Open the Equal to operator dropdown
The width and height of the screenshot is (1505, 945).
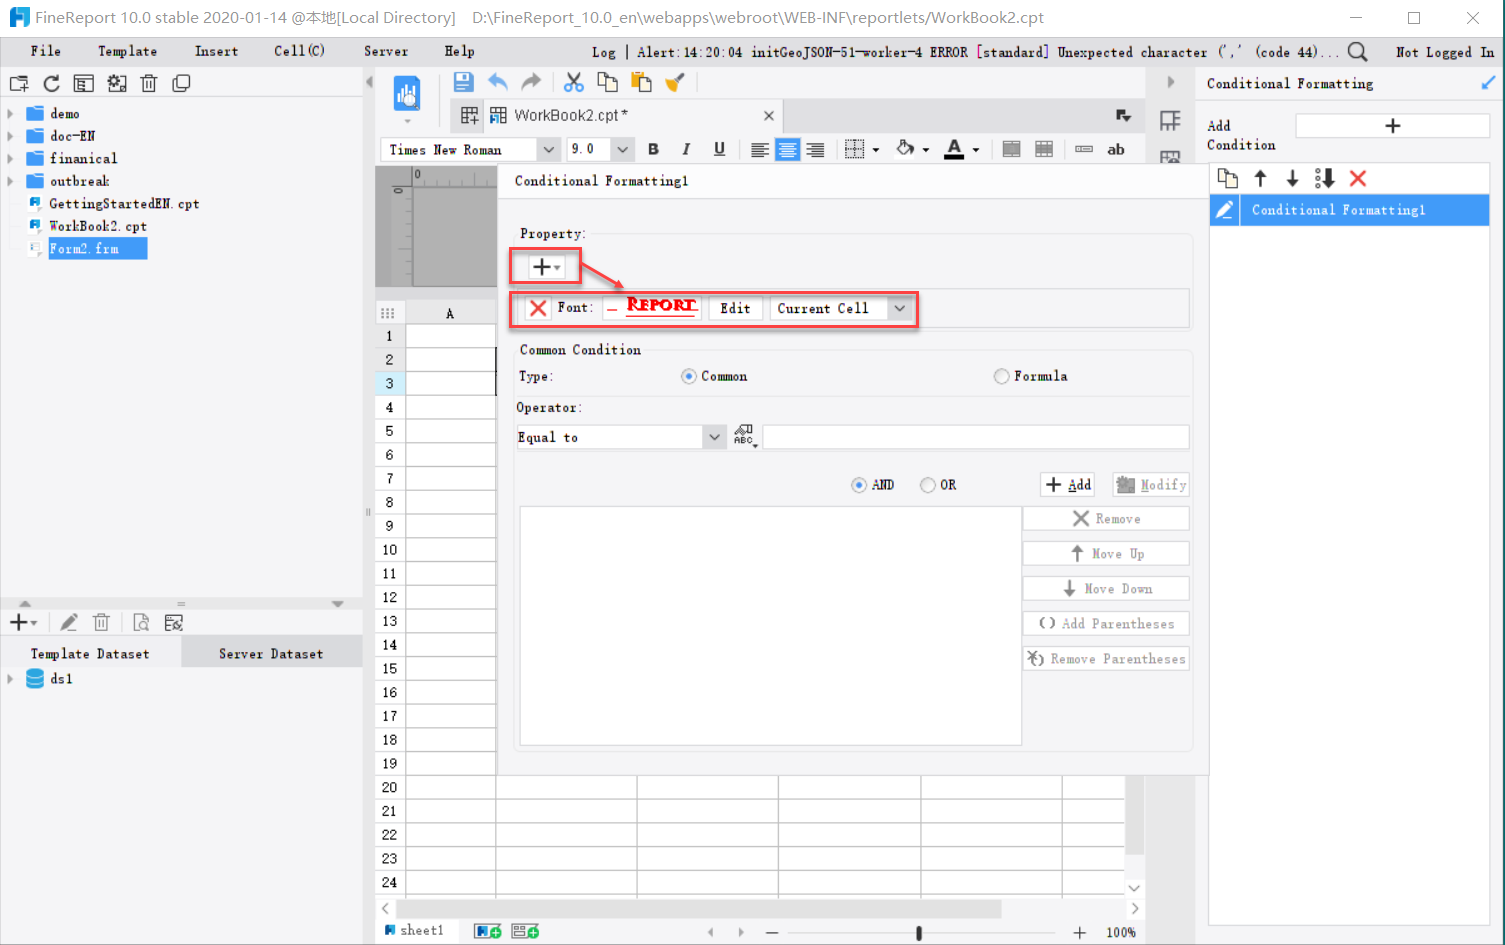[x=714, y=437]
